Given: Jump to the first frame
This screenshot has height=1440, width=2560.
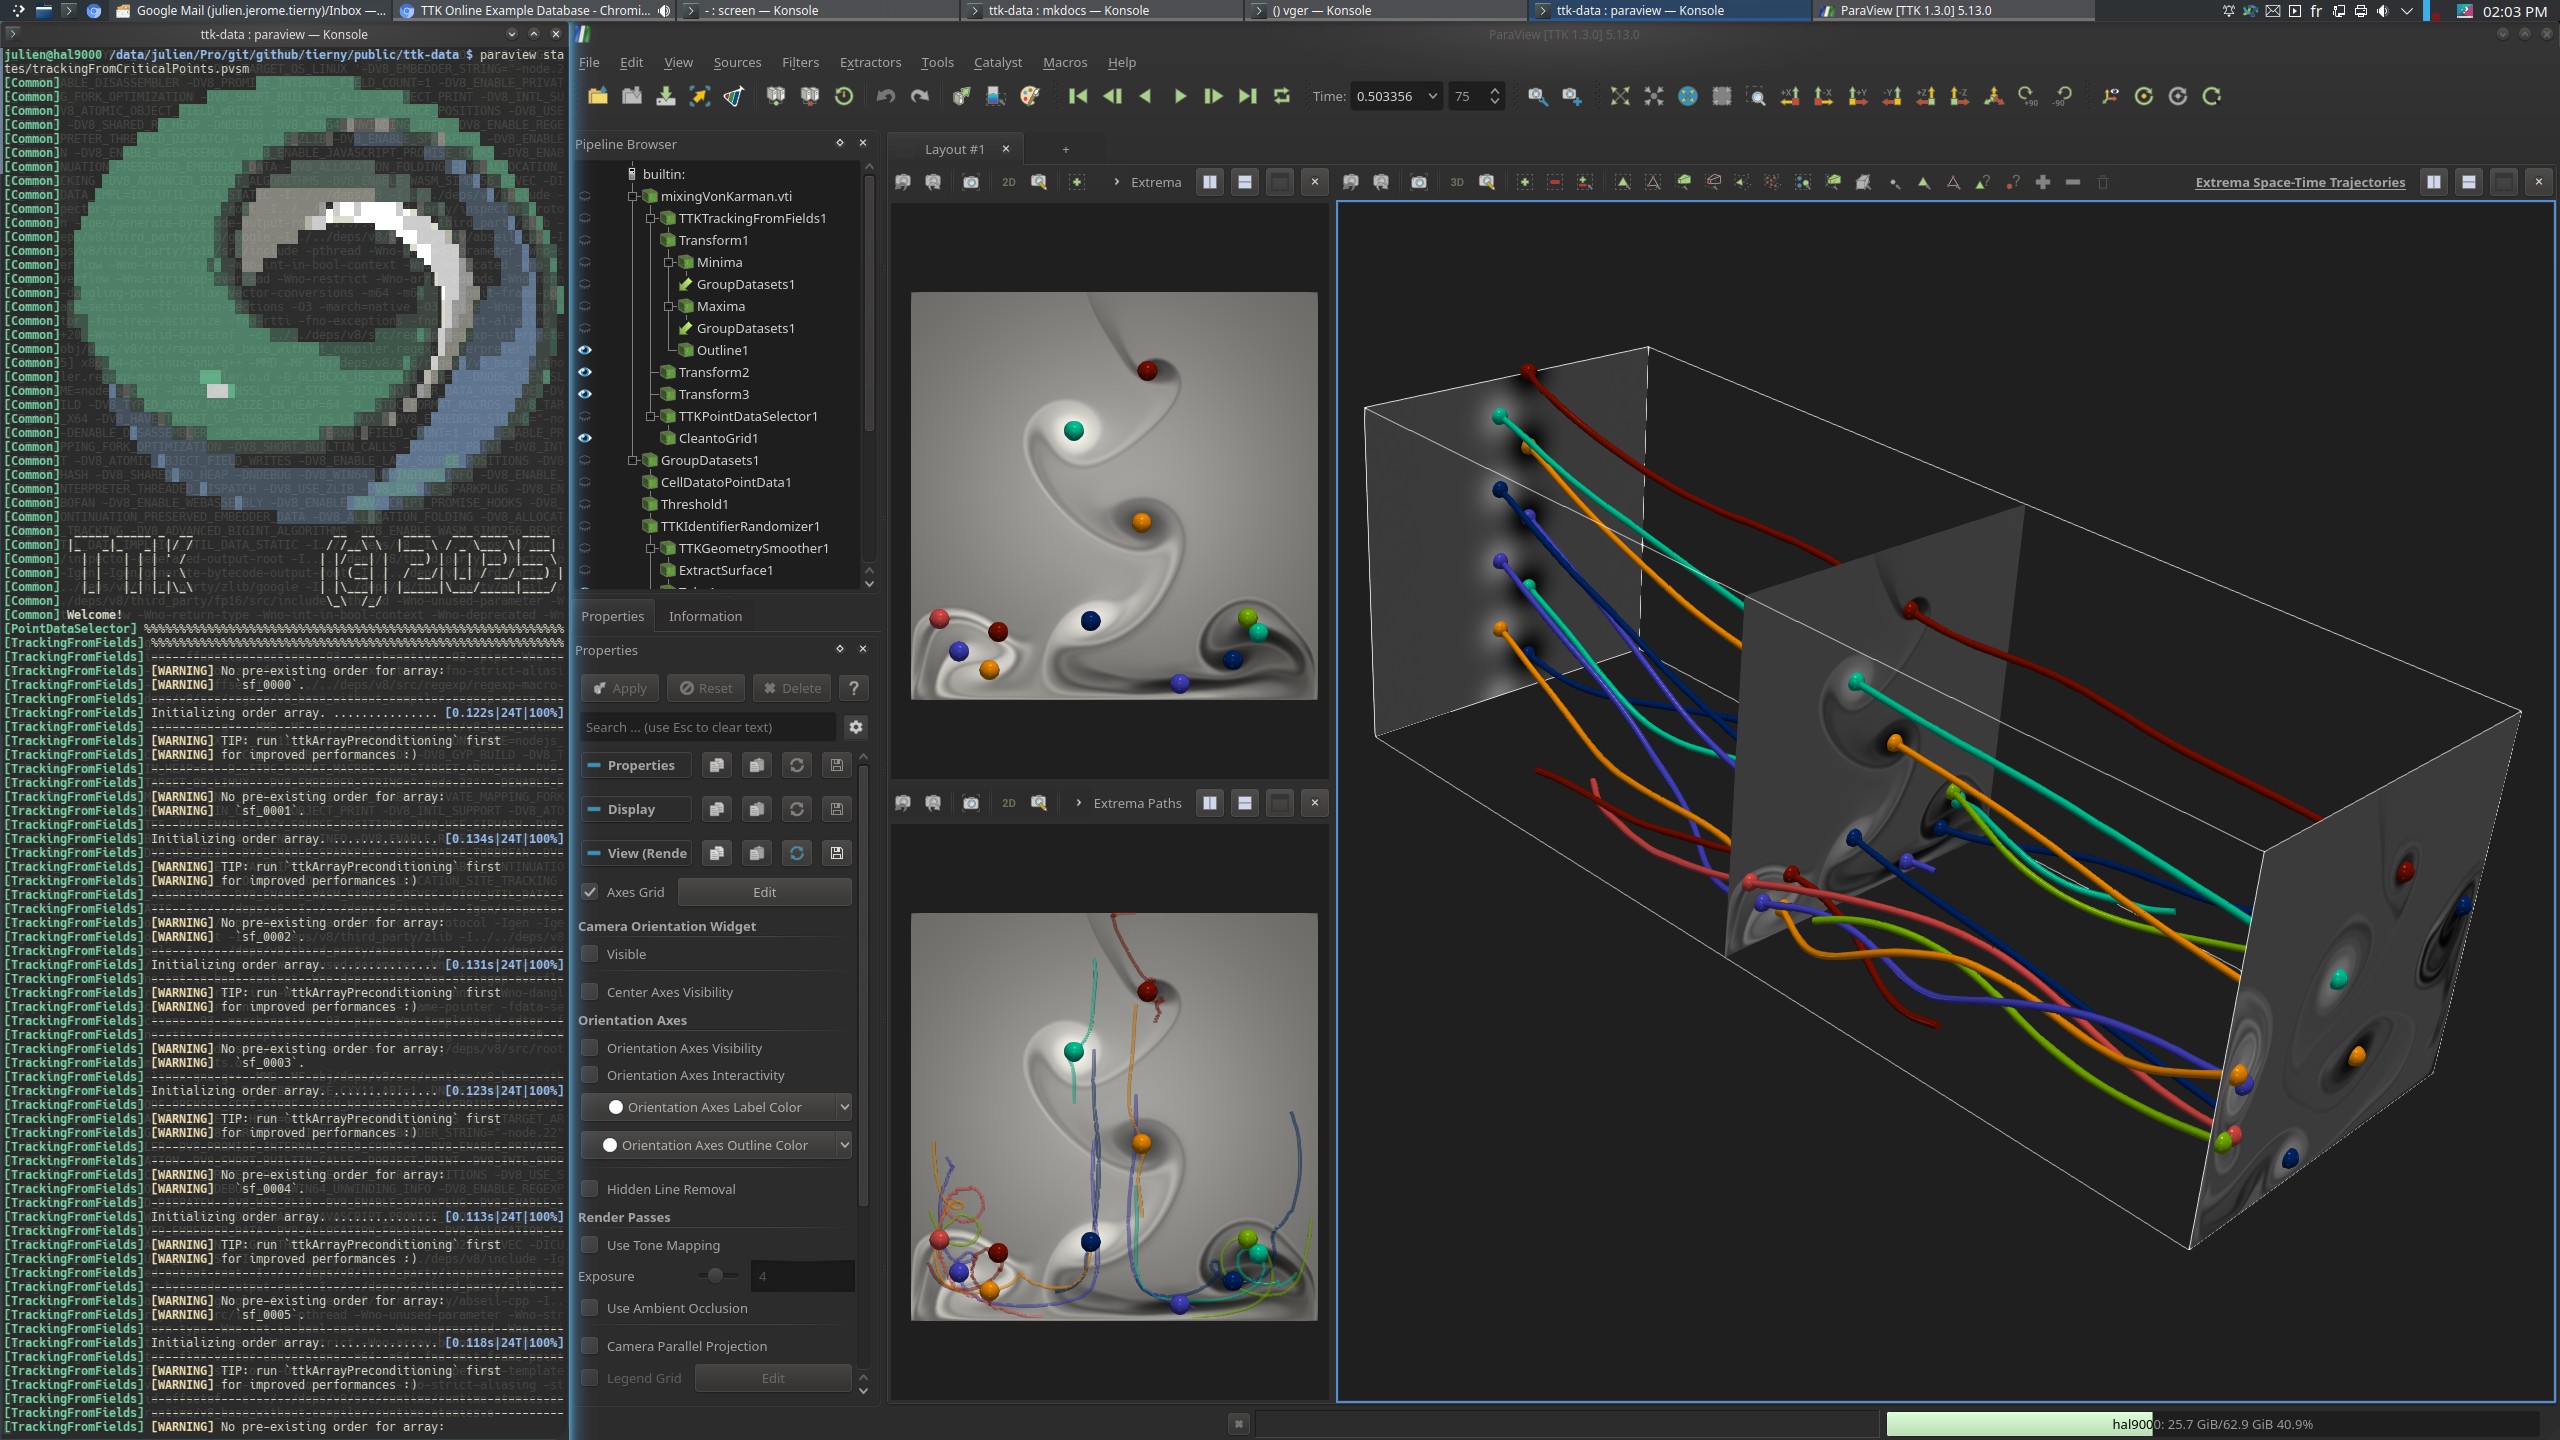Looking at the screenshot, I should pyautogui.click(x=1078, y=96).
